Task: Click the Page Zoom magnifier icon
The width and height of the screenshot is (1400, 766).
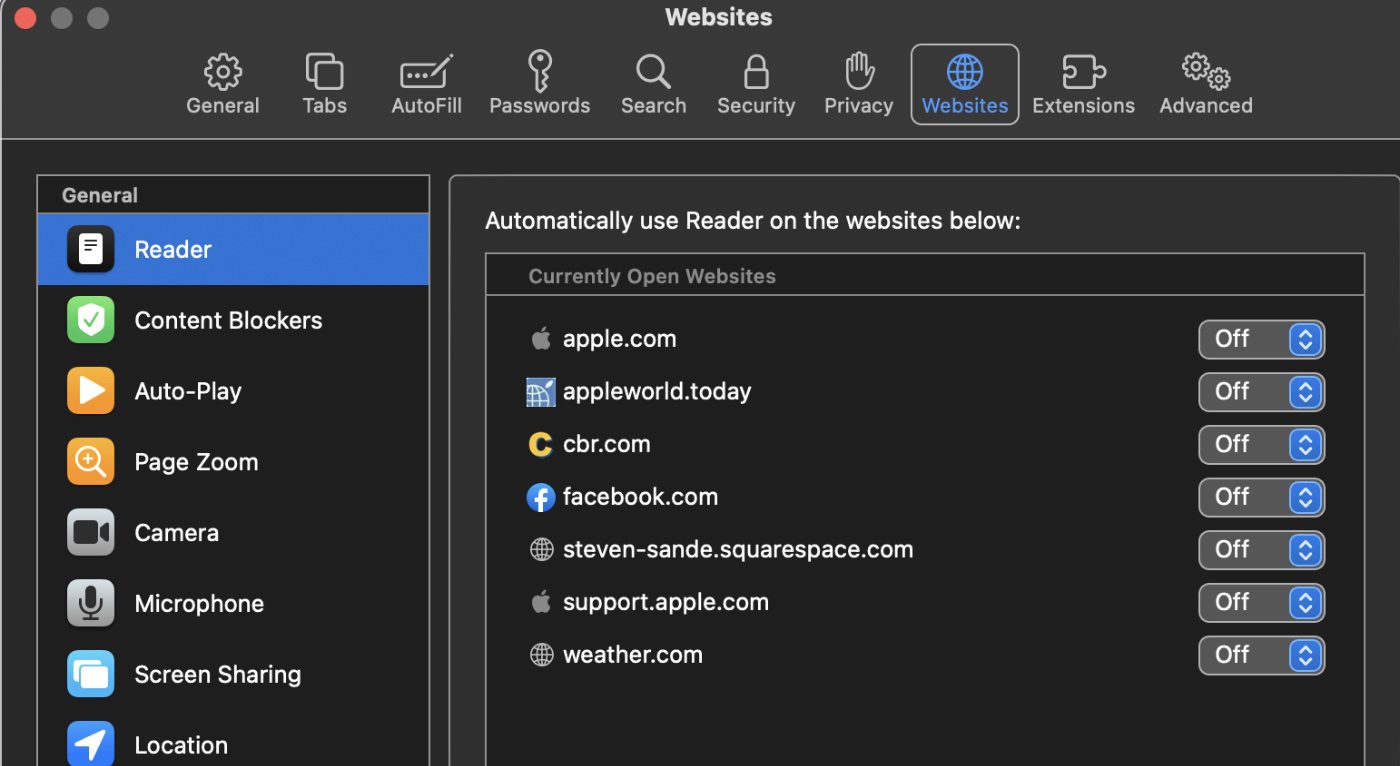Action: [91, 462]
